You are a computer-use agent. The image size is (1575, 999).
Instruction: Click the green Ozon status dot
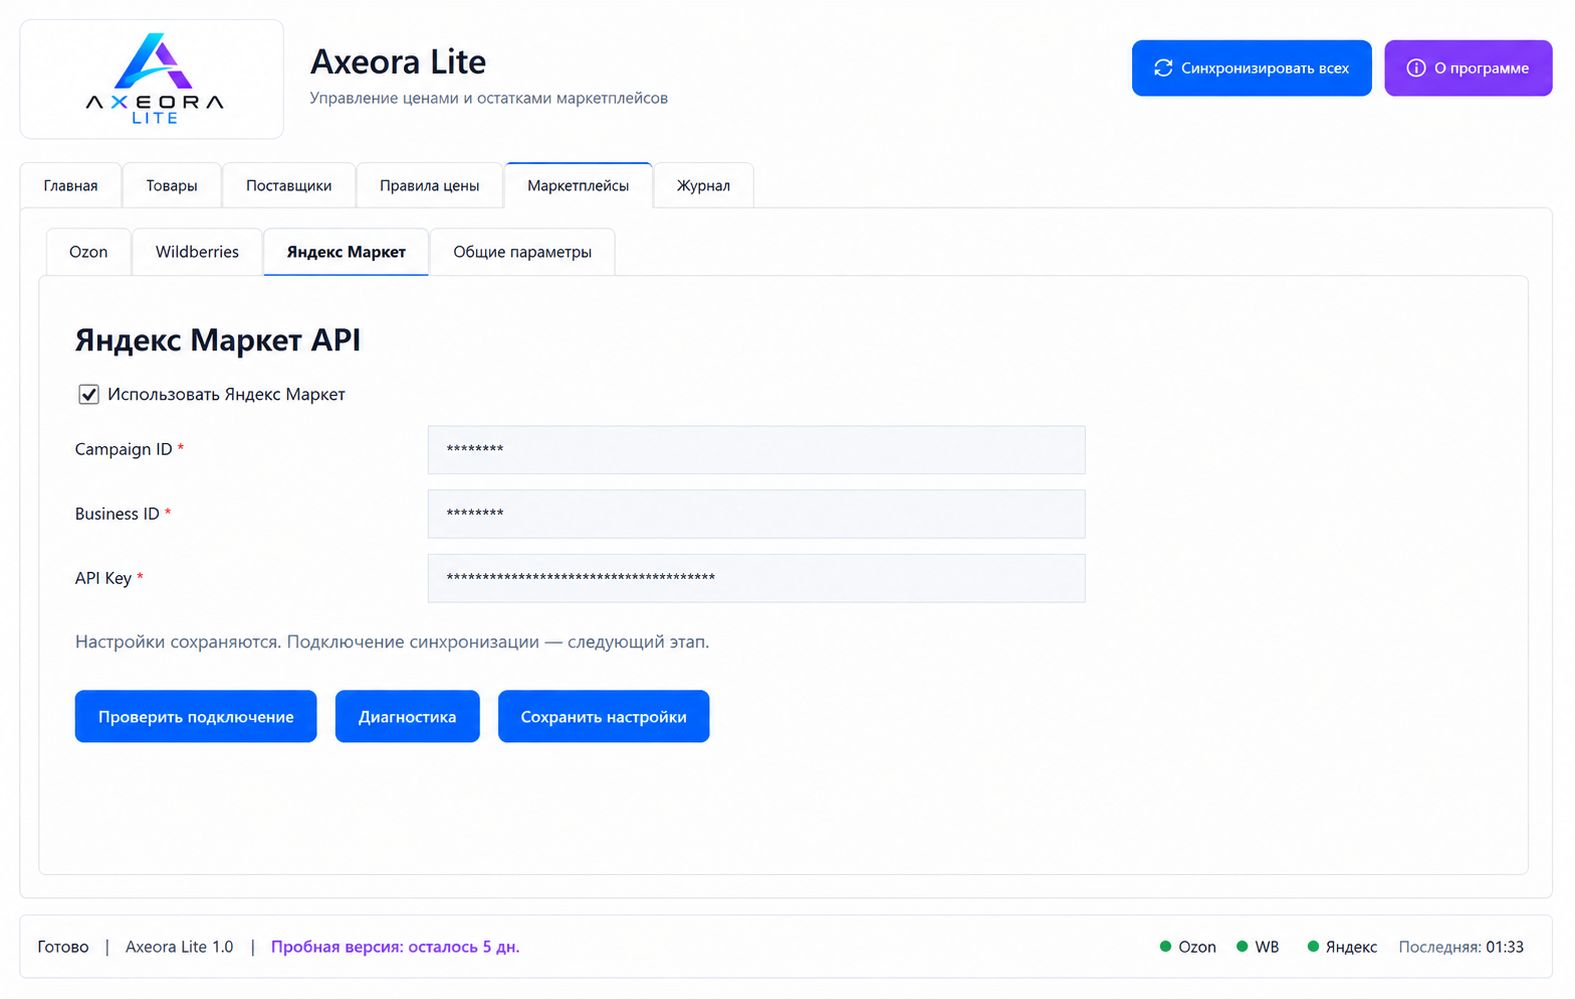point(1165,946)
